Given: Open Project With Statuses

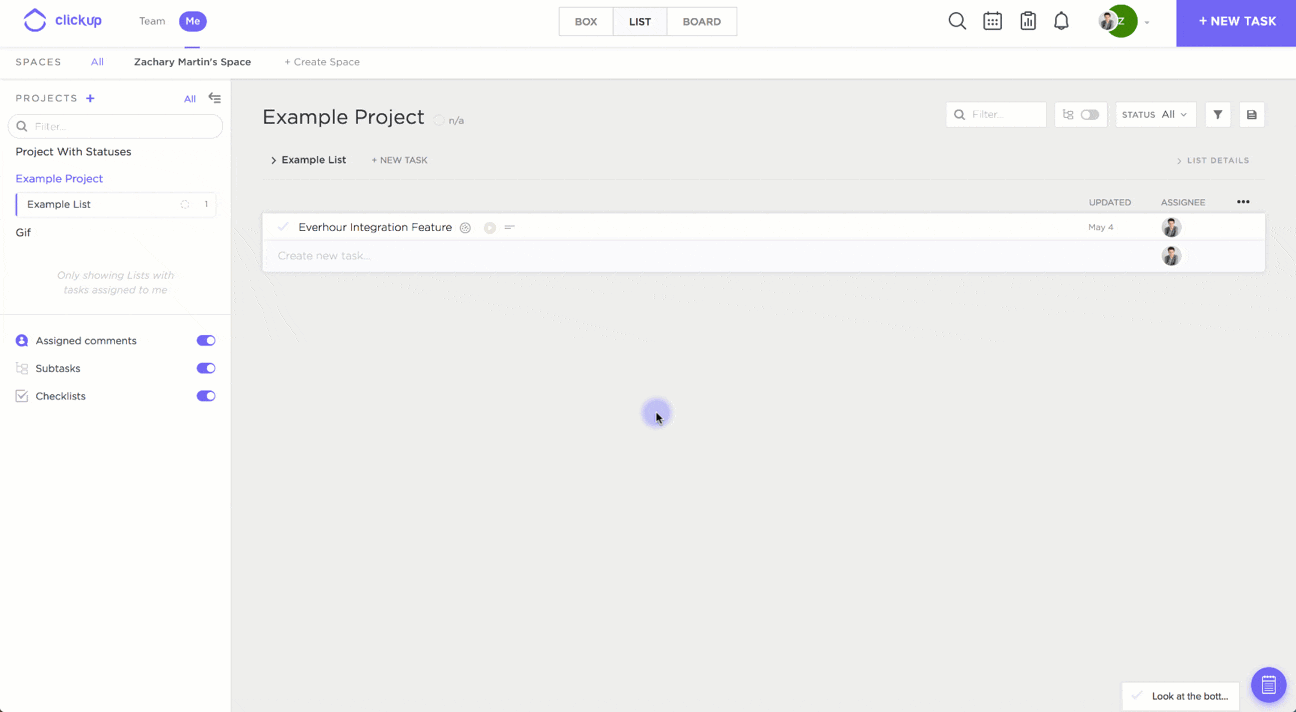Looking at the screenshot, I should point(73,152).
